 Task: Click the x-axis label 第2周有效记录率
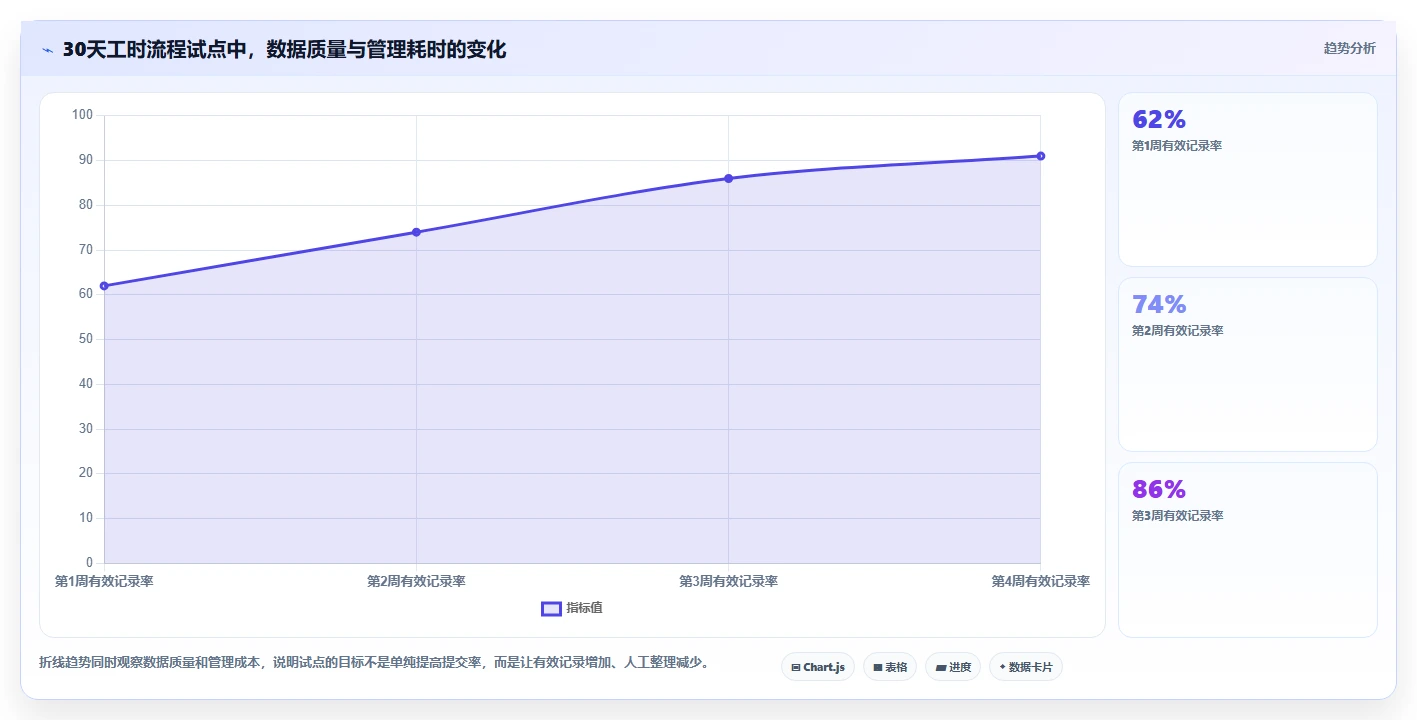tap(416, 581)
